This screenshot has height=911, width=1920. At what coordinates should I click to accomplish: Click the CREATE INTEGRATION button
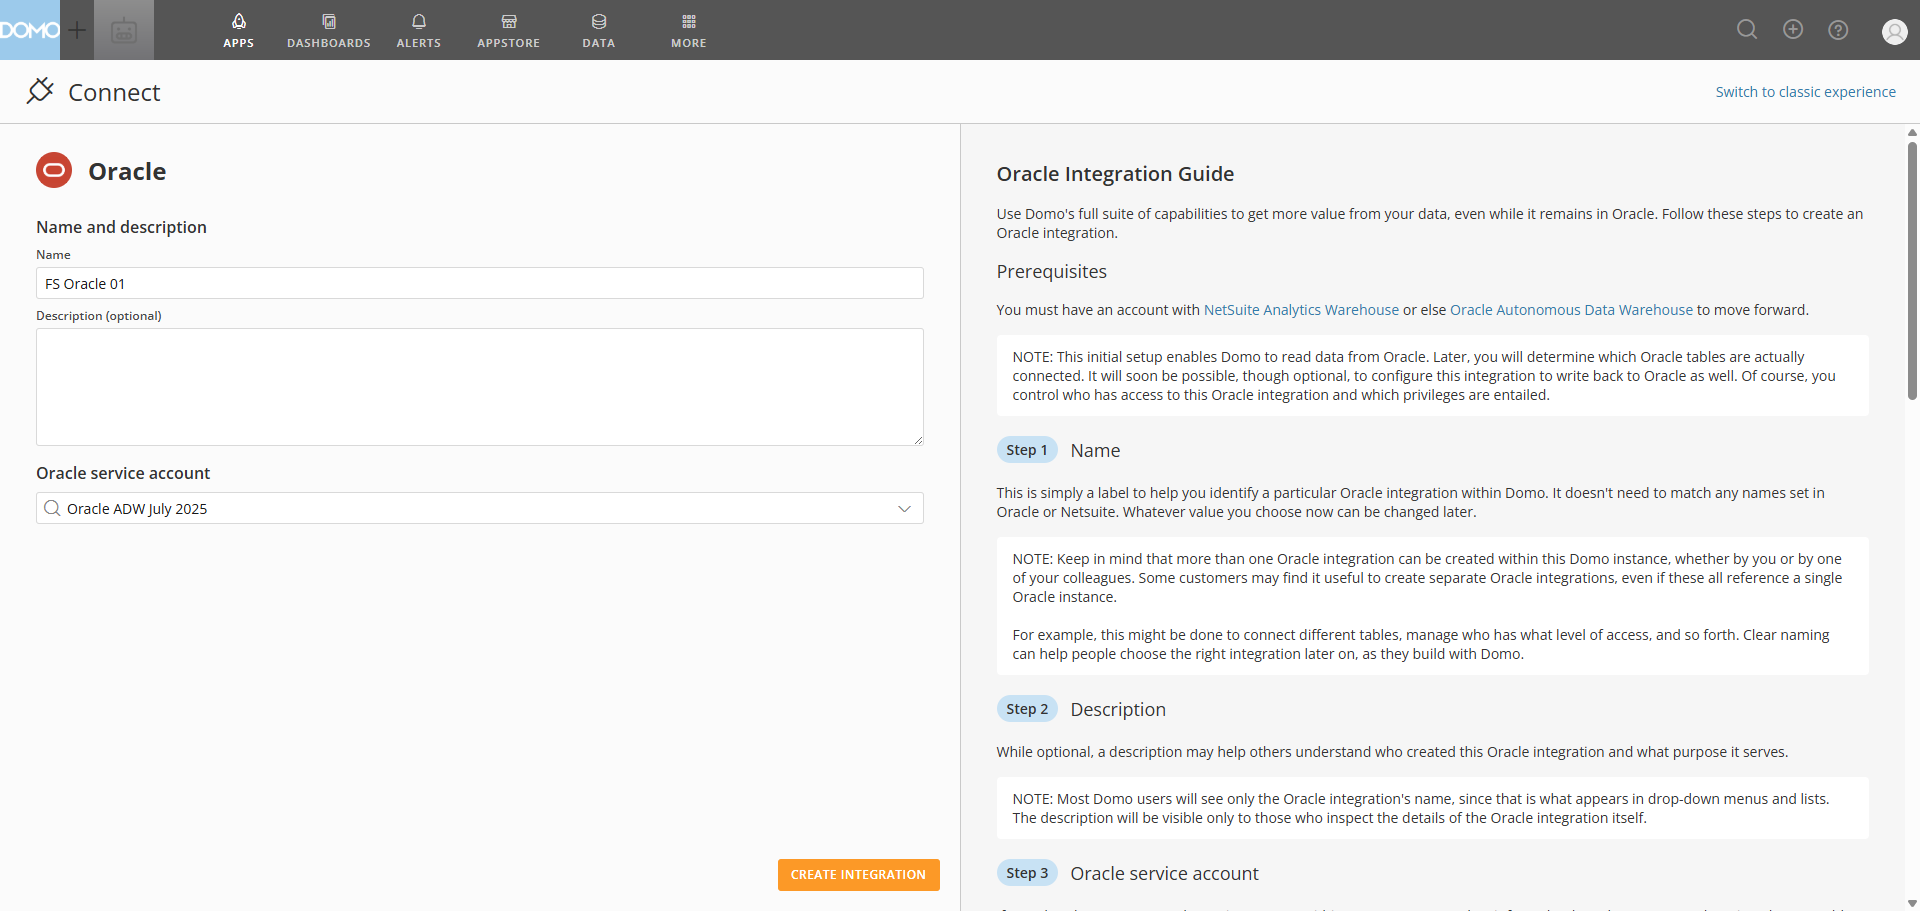[859, 875]
